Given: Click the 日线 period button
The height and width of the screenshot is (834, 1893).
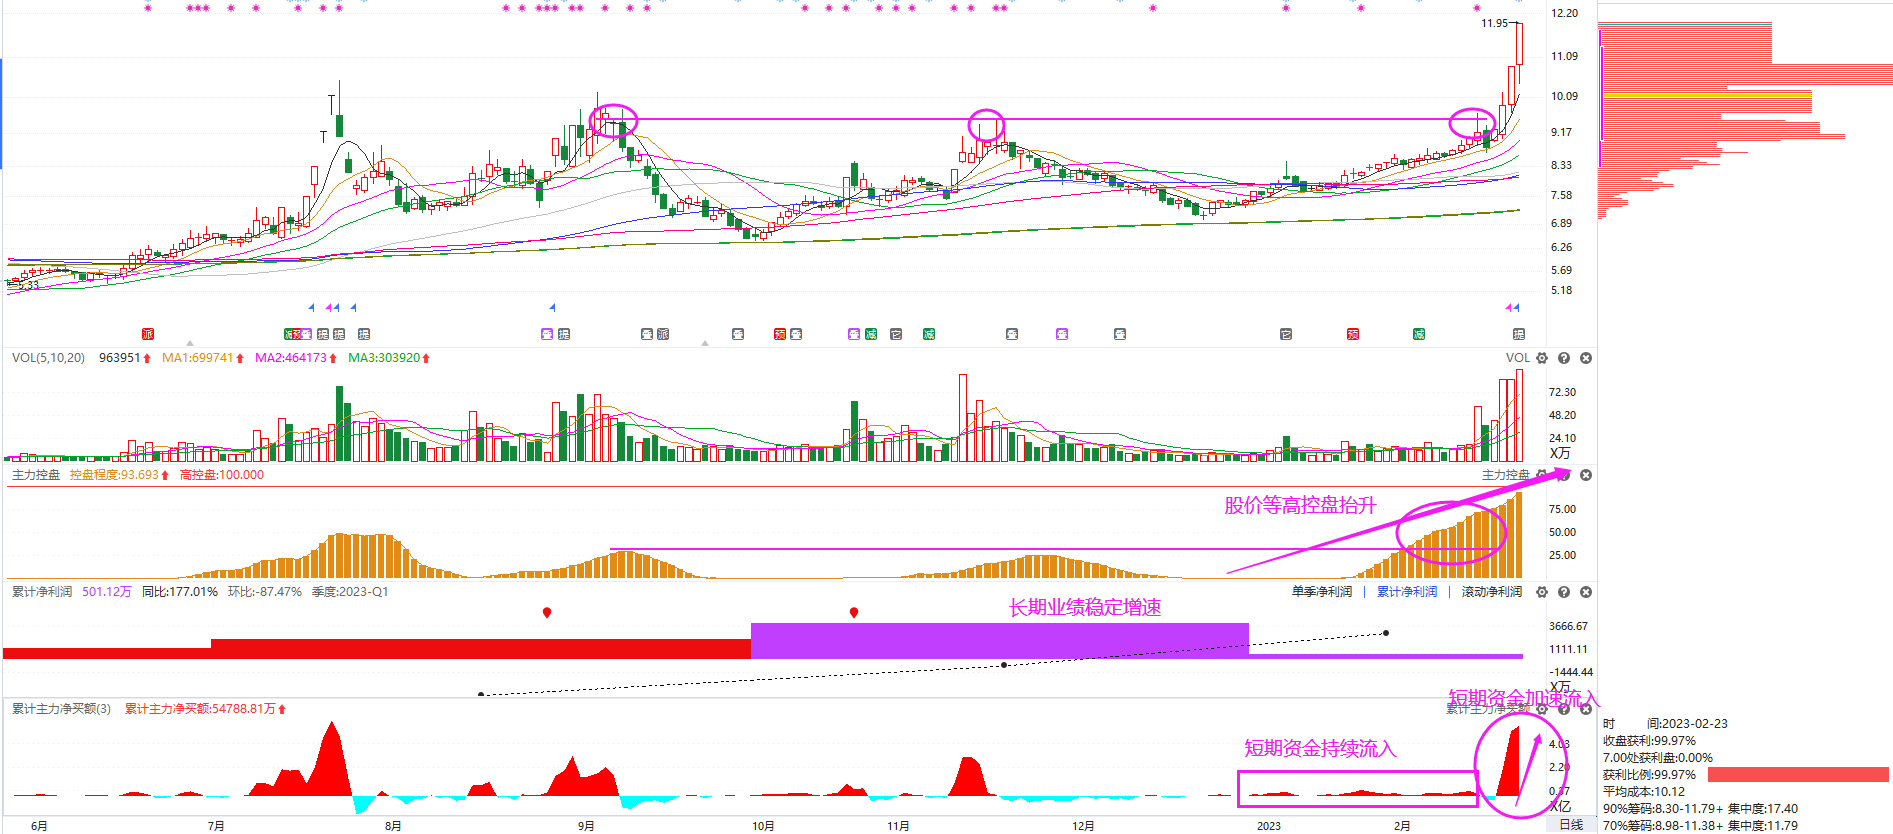Looking at the screenshot, I should click(1571, 825).
